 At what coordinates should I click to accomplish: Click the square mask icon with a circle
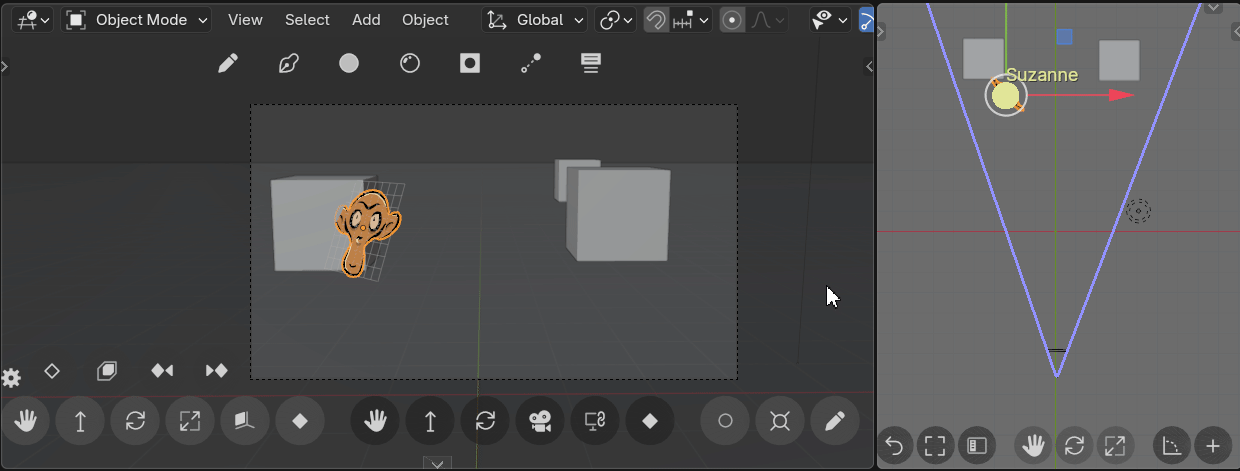470,64
